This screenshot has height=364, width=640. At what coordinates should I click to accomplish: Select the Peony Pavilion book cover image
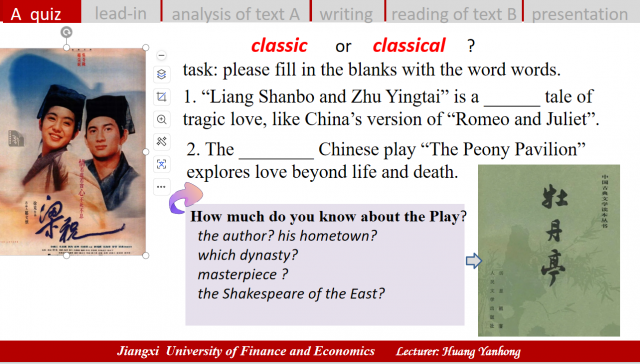pos(549,250)
